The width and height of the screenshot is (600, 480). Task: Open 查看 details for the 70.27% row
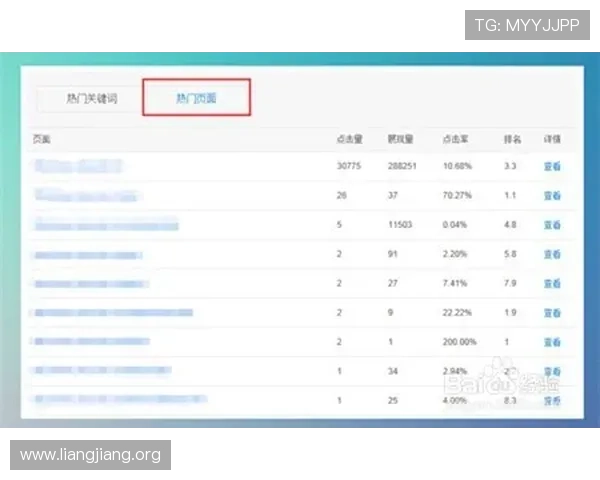(x=552, y=196)
